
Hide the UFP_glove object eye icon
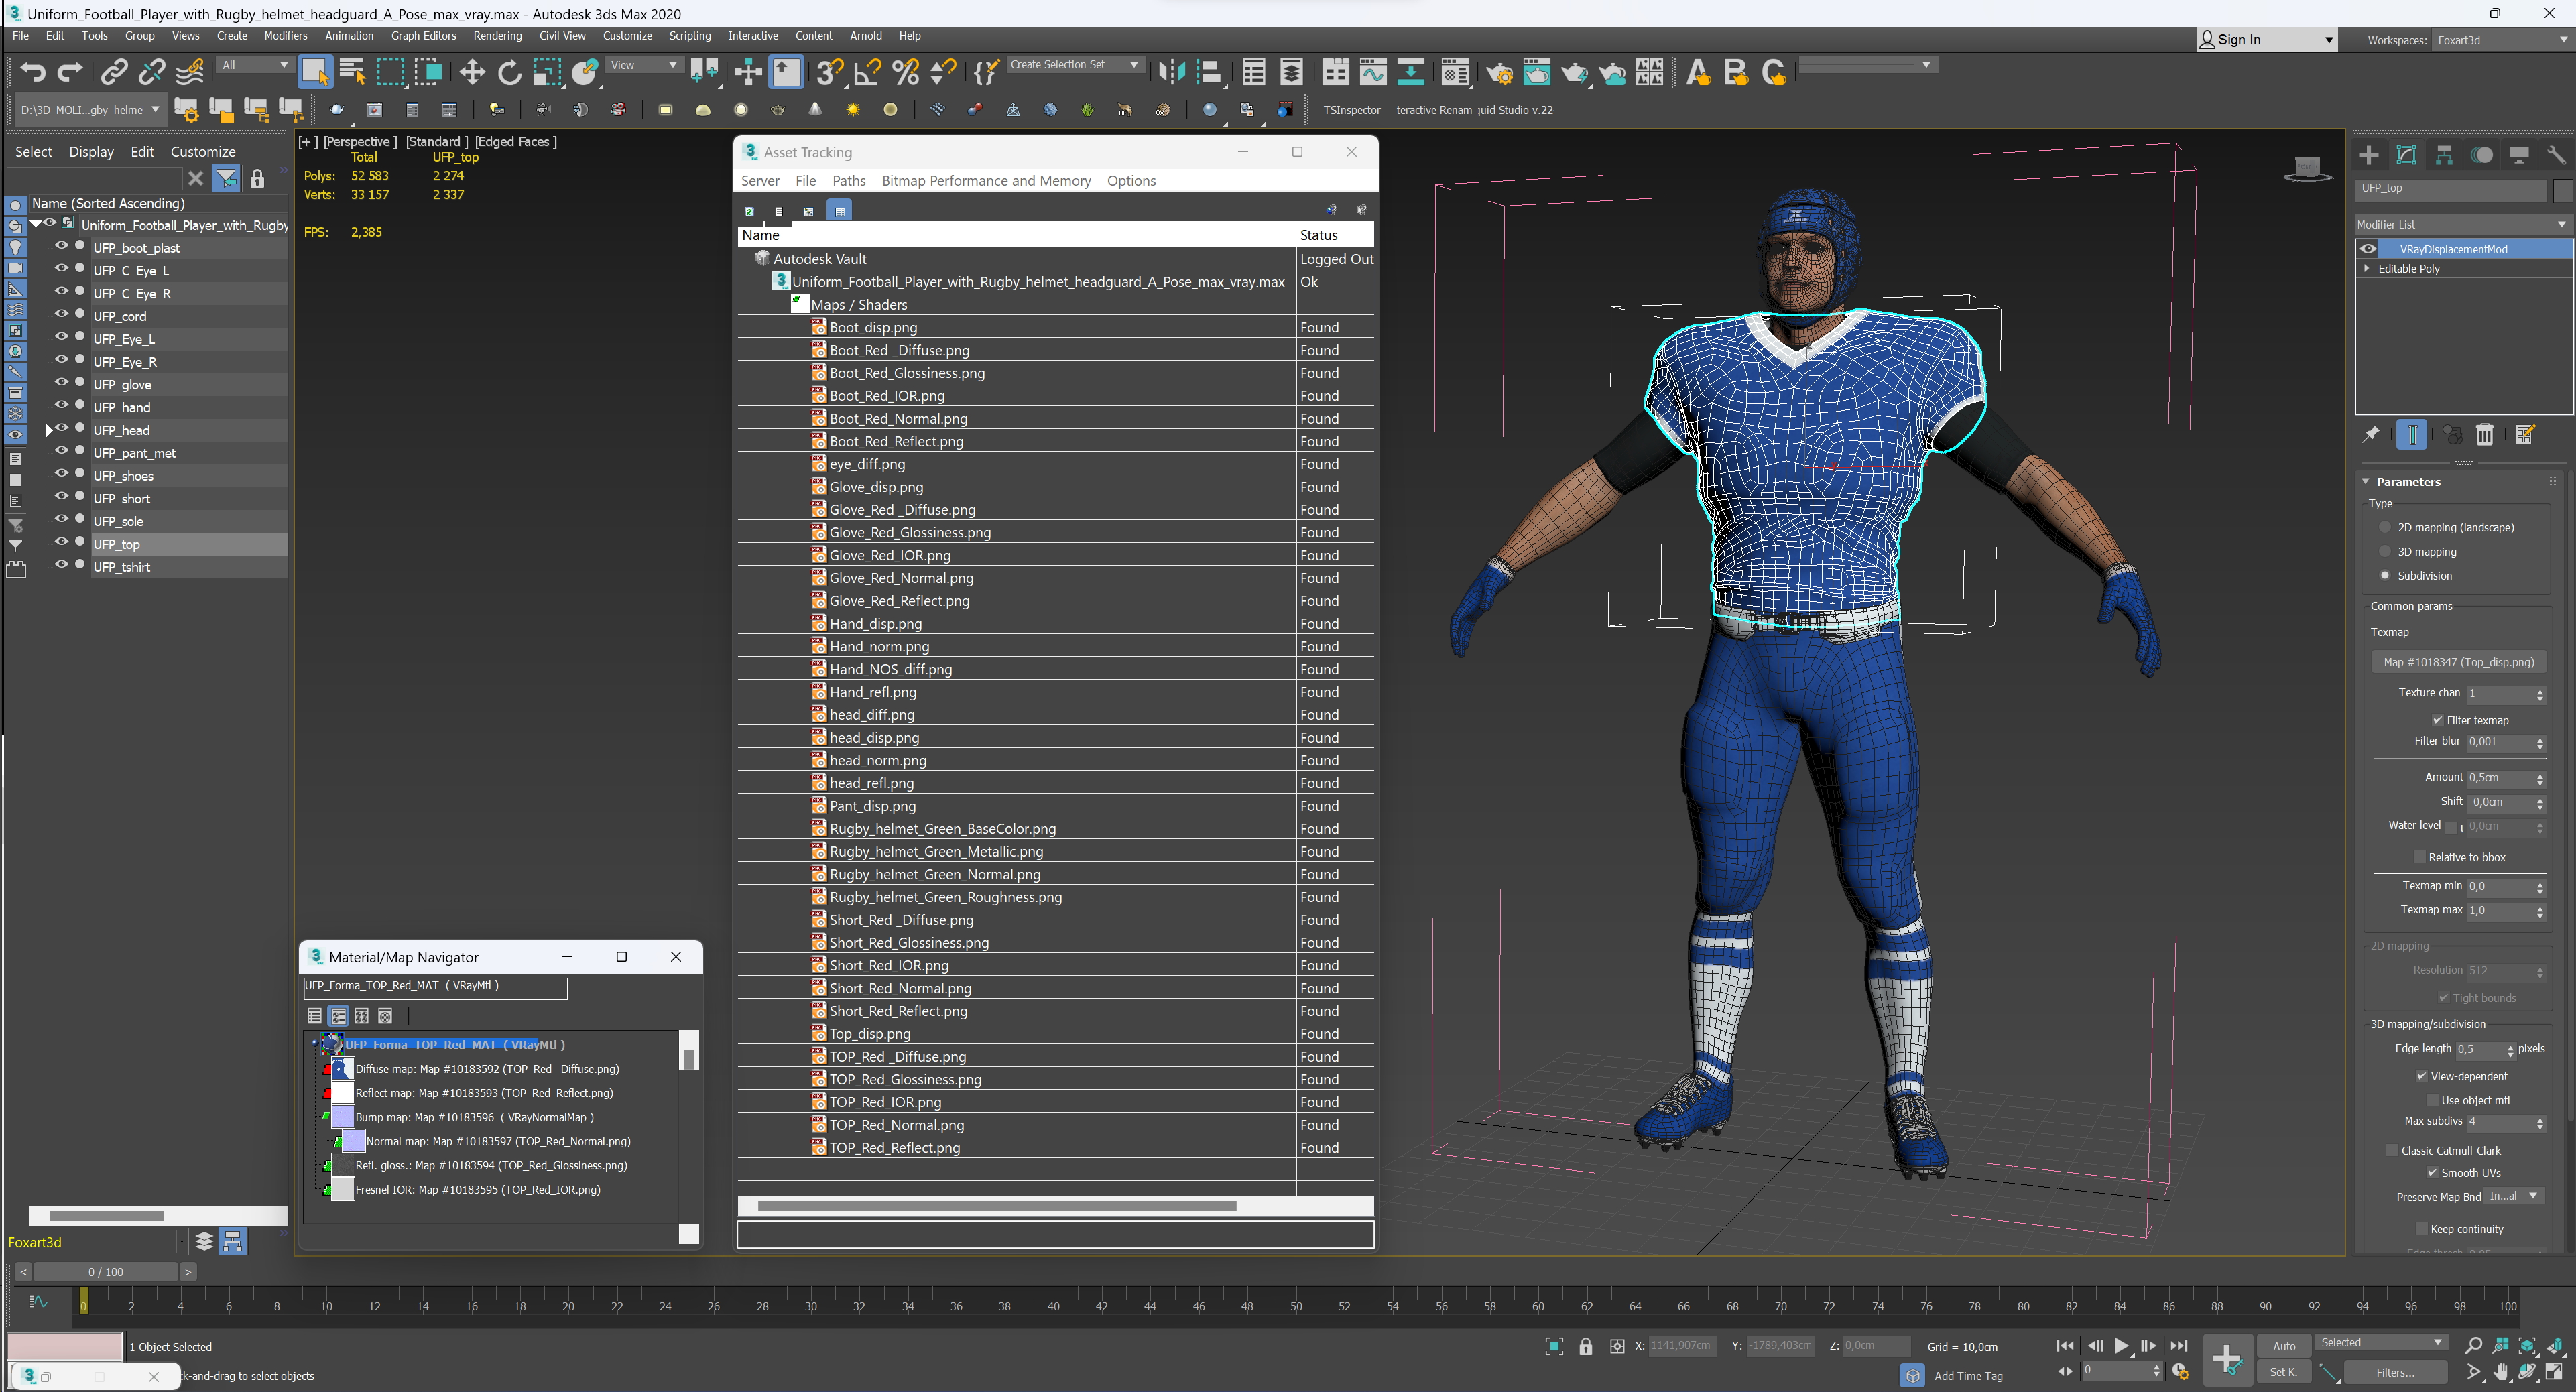61,383
